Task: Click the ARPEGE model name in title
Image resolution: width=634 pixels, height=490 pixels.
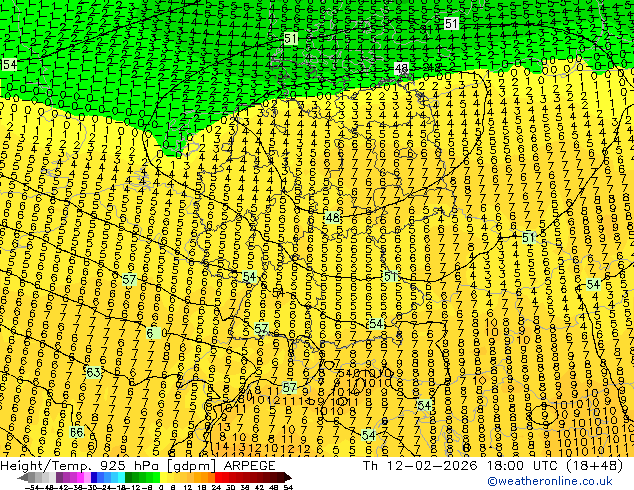Action: click(249, 466)
